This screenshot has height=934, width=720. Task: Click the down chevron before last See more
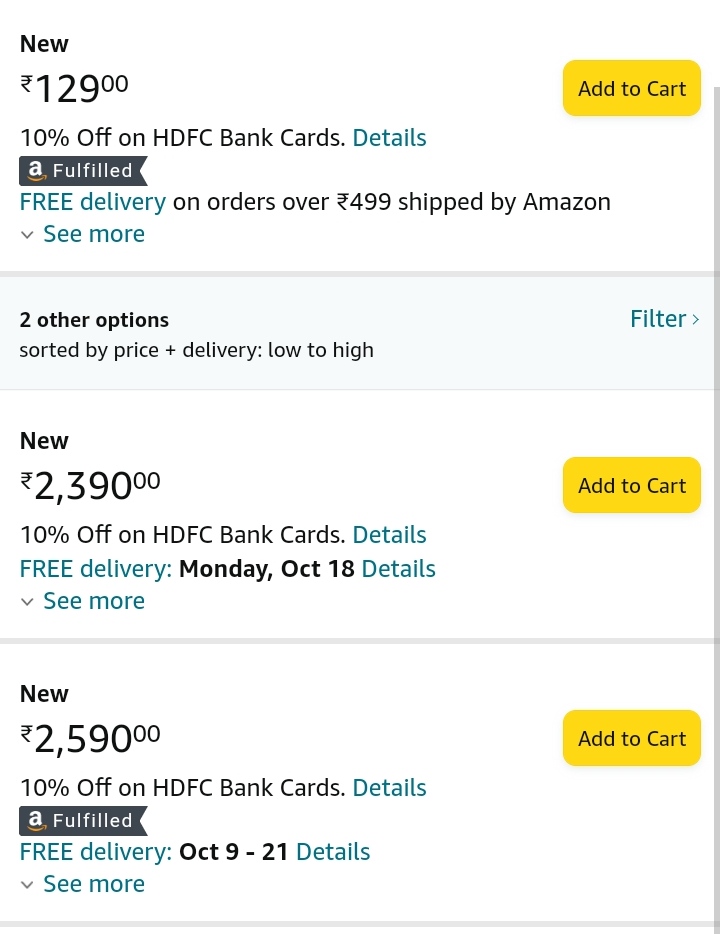pos(27,885)
